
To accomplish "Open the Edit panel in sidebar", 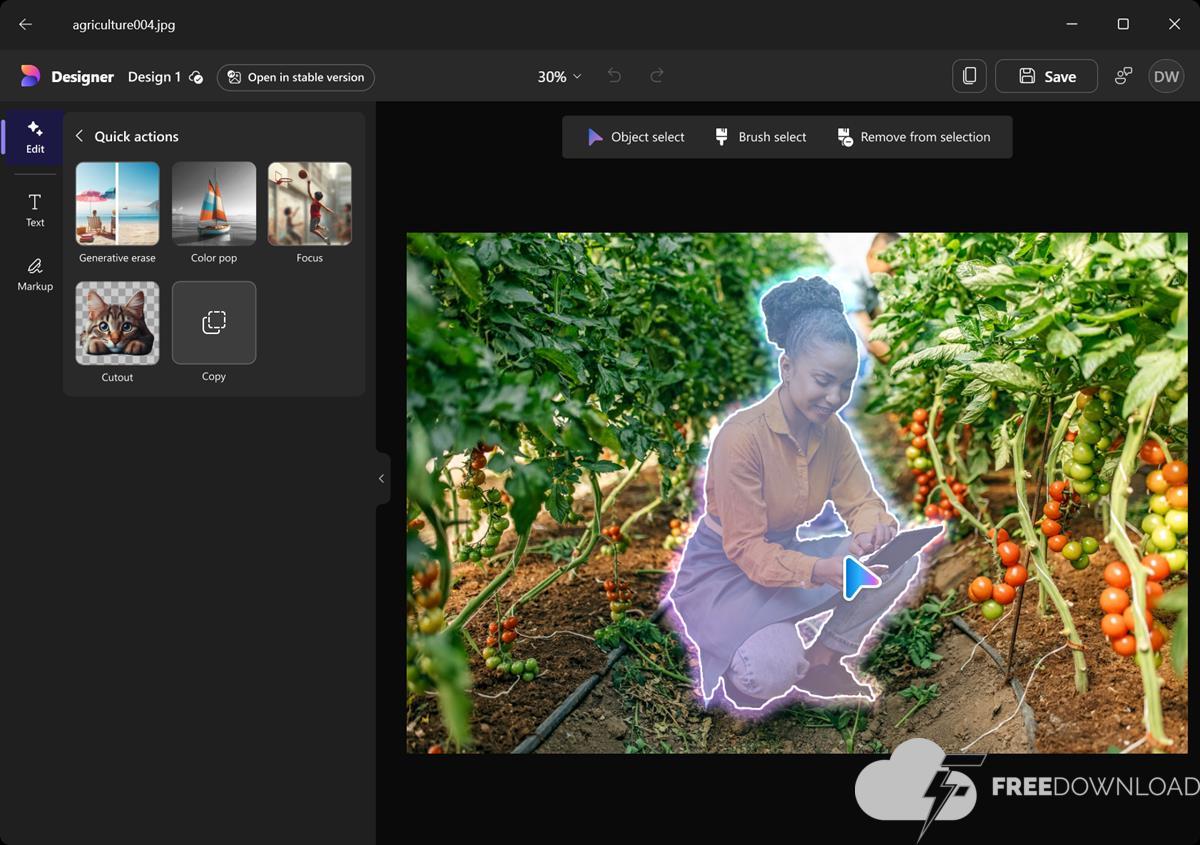I will click(35, 137).
